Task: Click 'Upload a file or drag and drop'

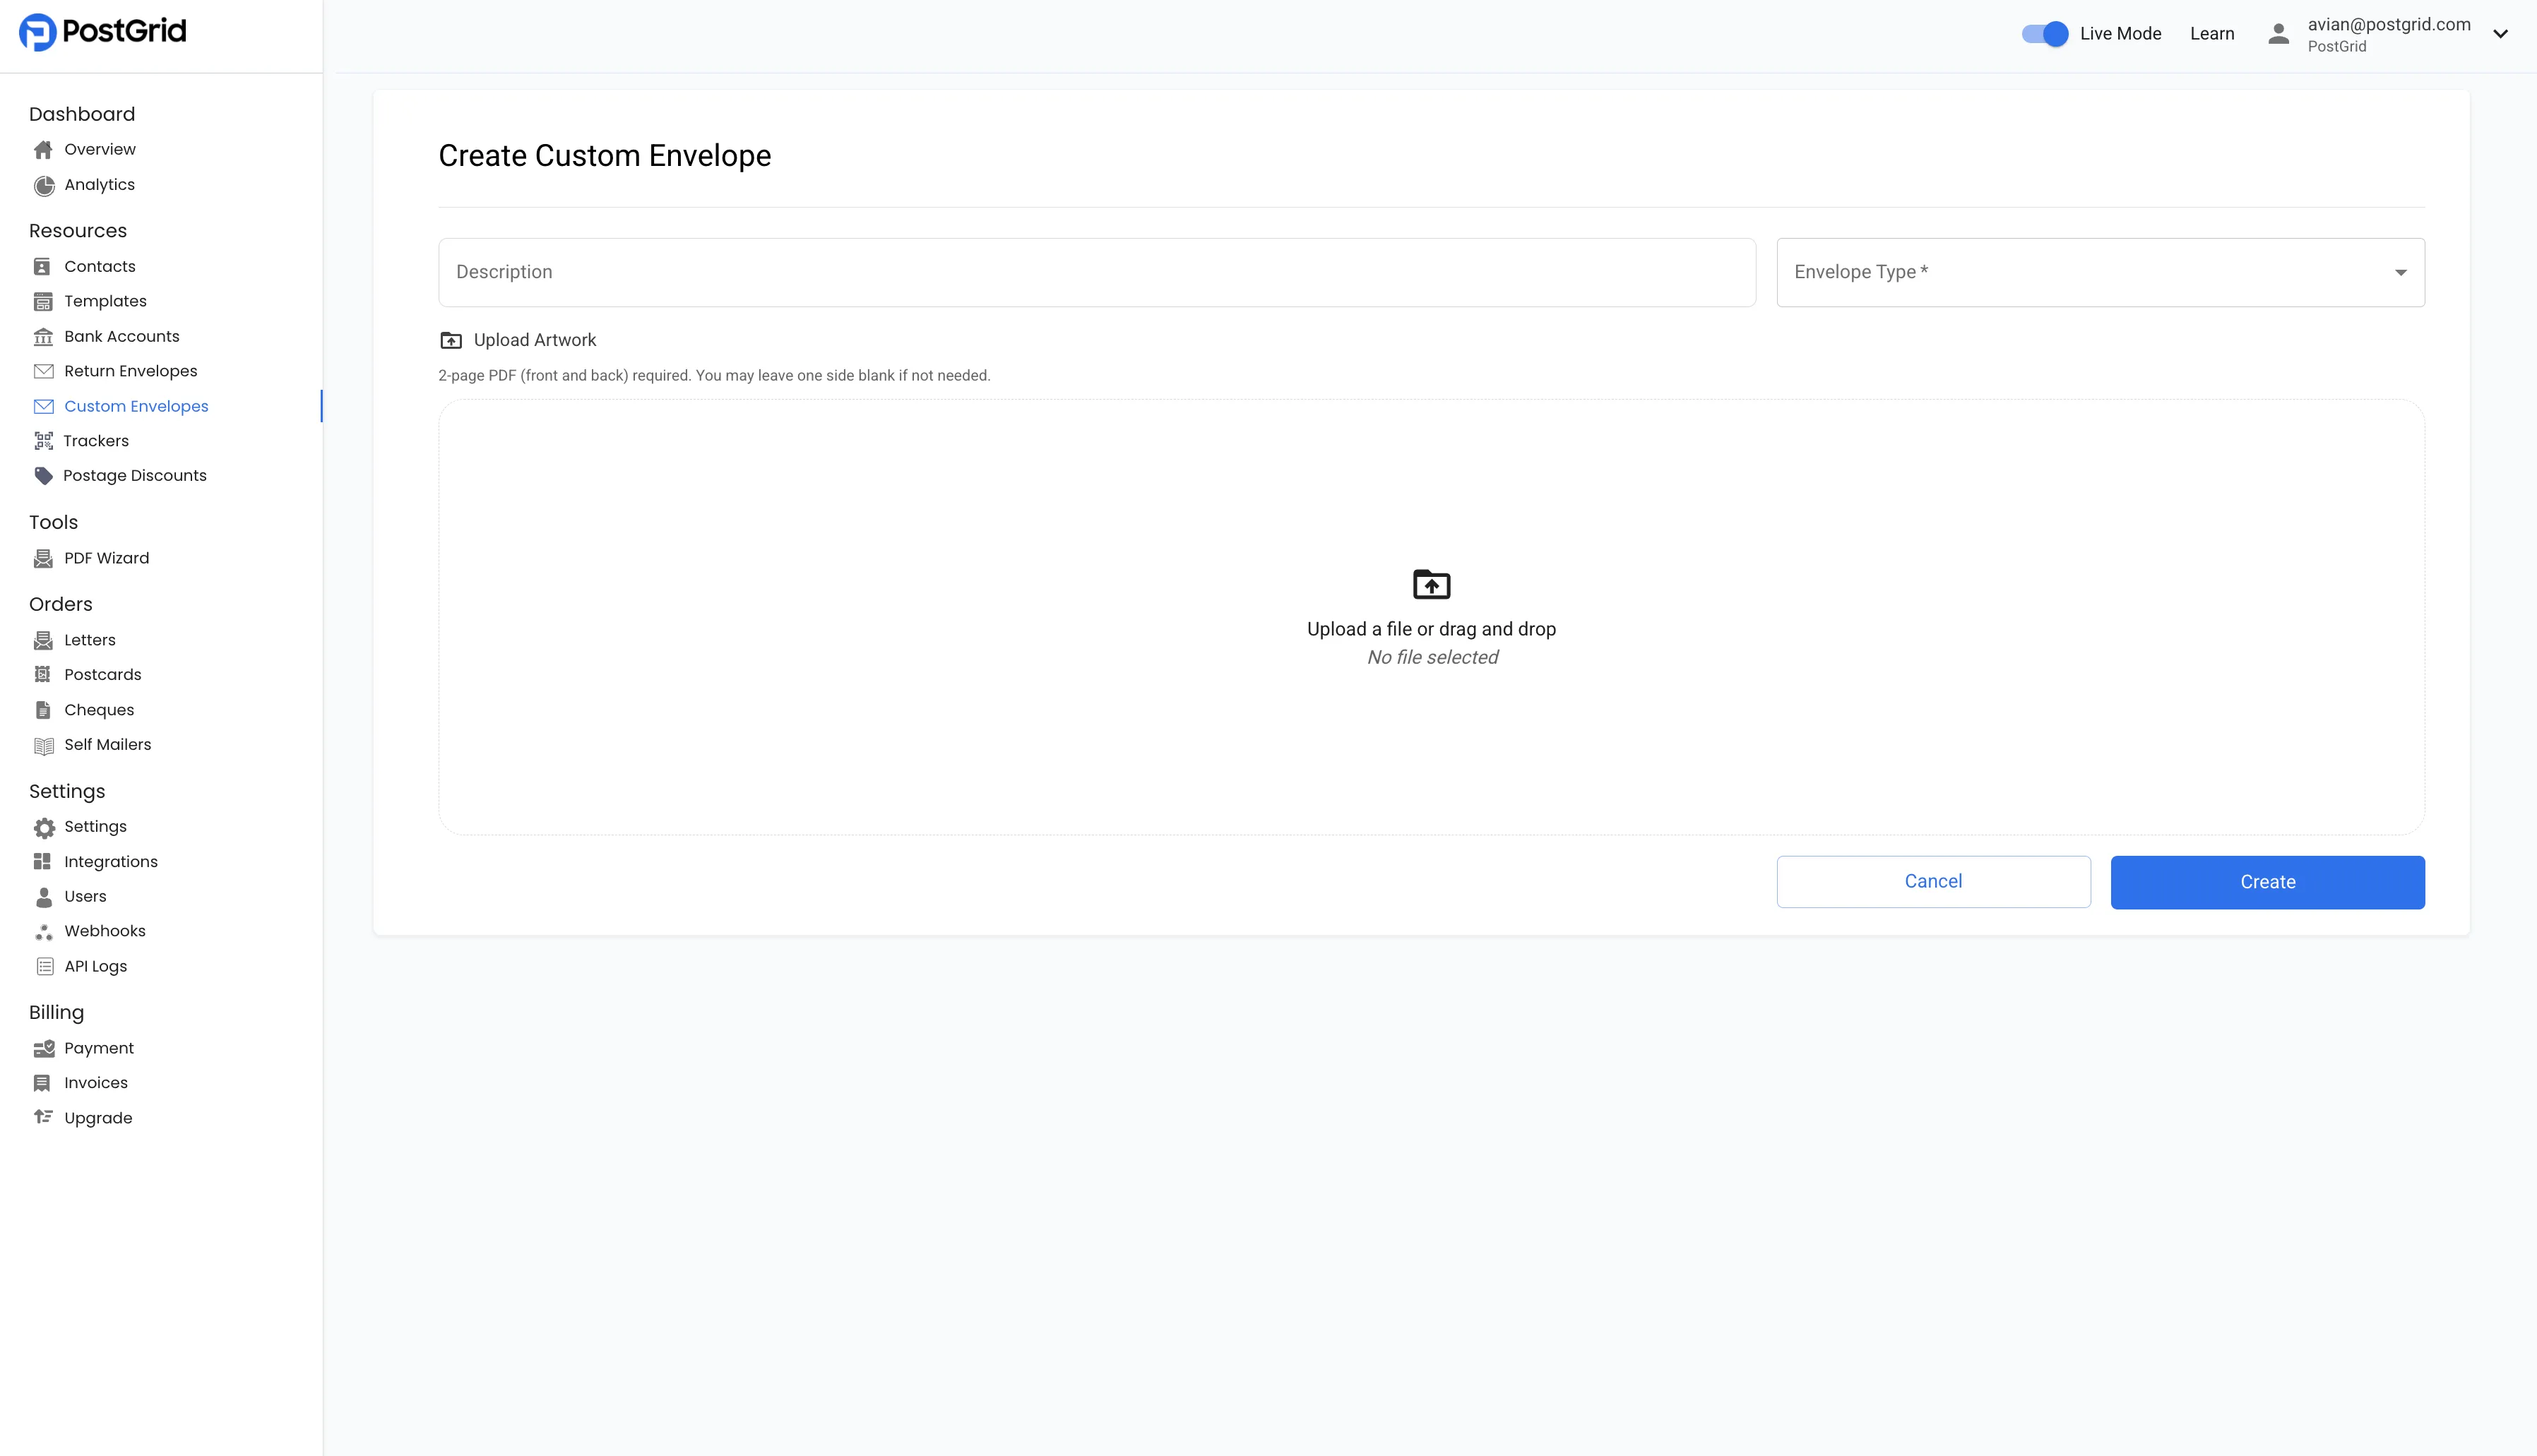Action: 1431,629
